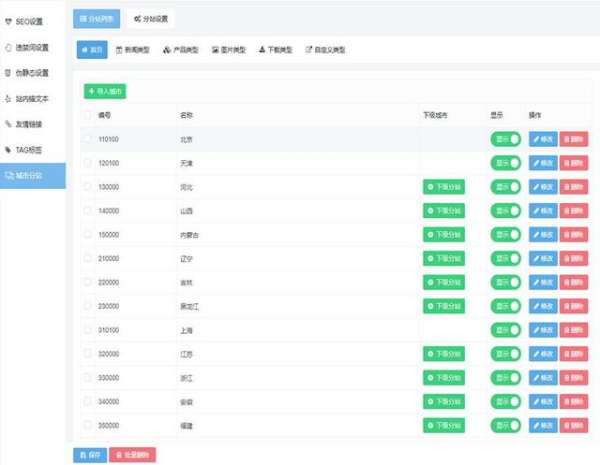This screenshot has height=465, width=600.
Task: Expand 下级分站 for 河北
Action: (444, 187)
